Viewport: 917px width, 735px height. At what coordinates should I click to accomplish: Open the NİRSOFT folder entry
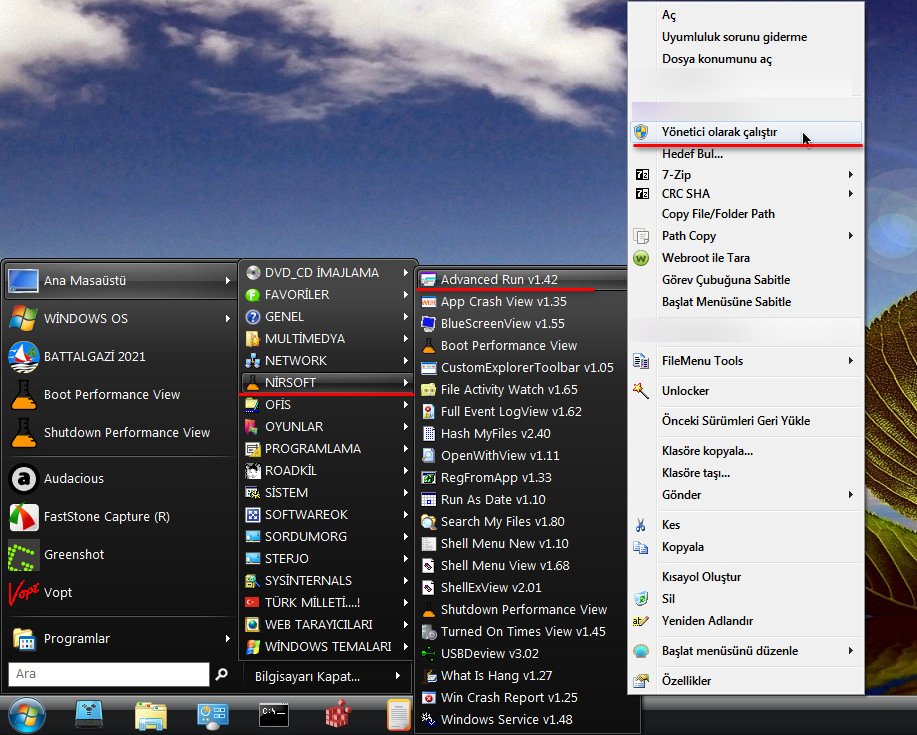(326, 382)
